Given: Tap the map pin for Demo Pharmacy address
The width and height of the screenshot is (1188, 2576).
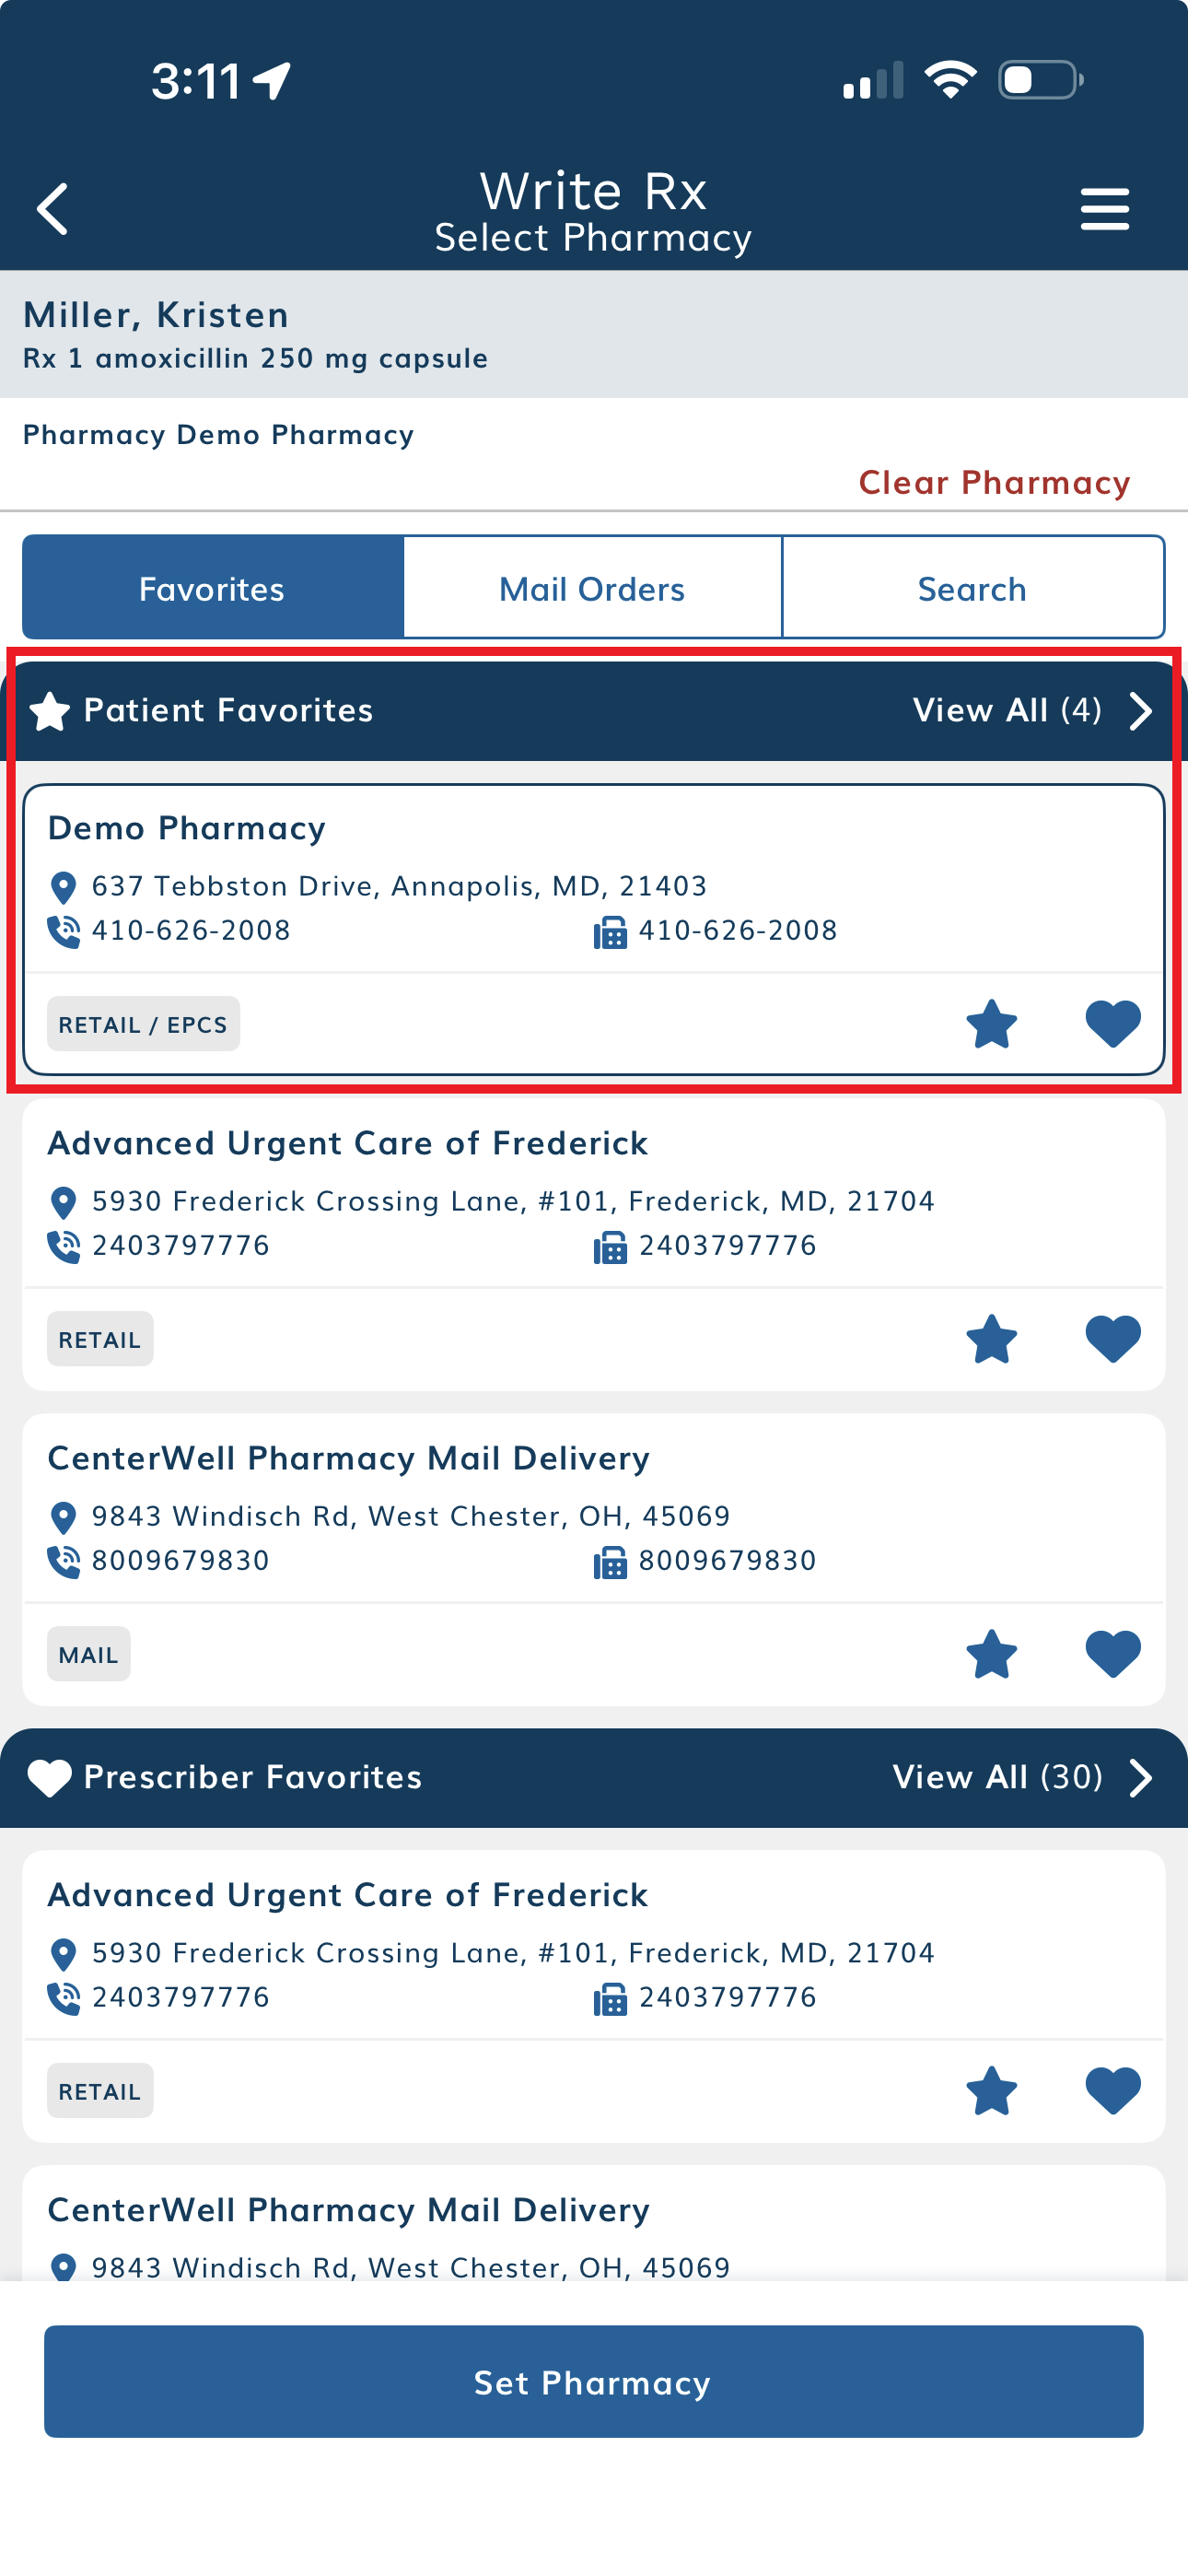Looking at the screenshot, I should [63, 887].
